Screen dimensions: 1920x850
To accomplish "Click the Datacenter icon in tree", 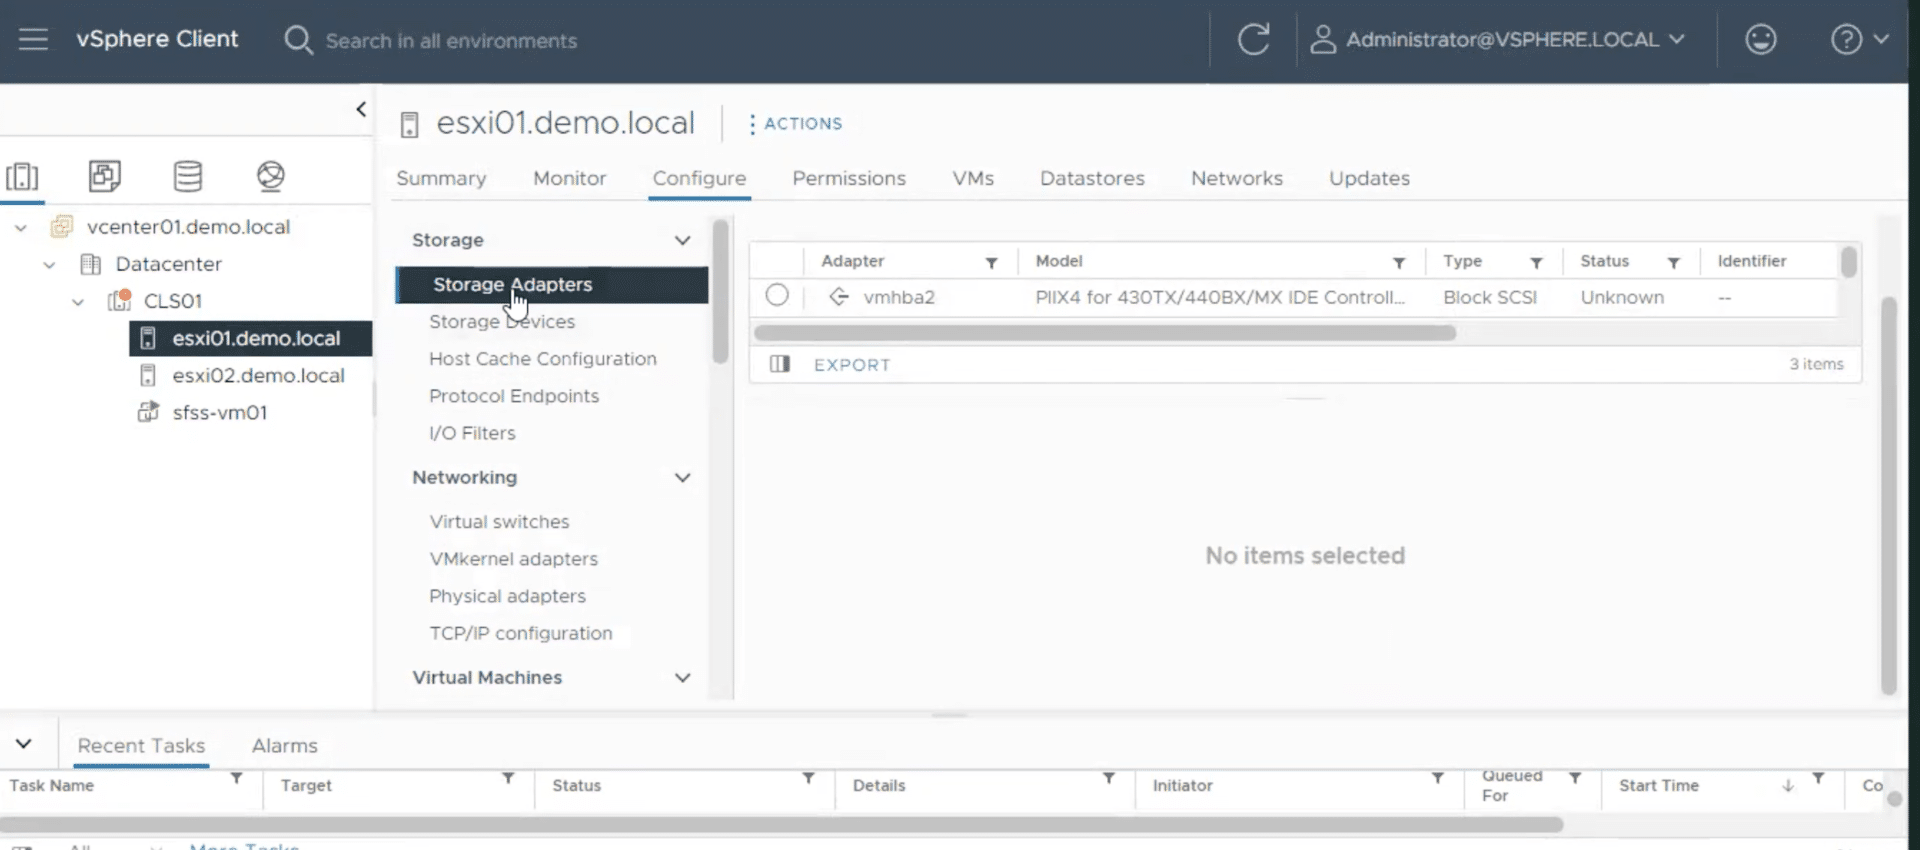I will [x=91, y=264].
